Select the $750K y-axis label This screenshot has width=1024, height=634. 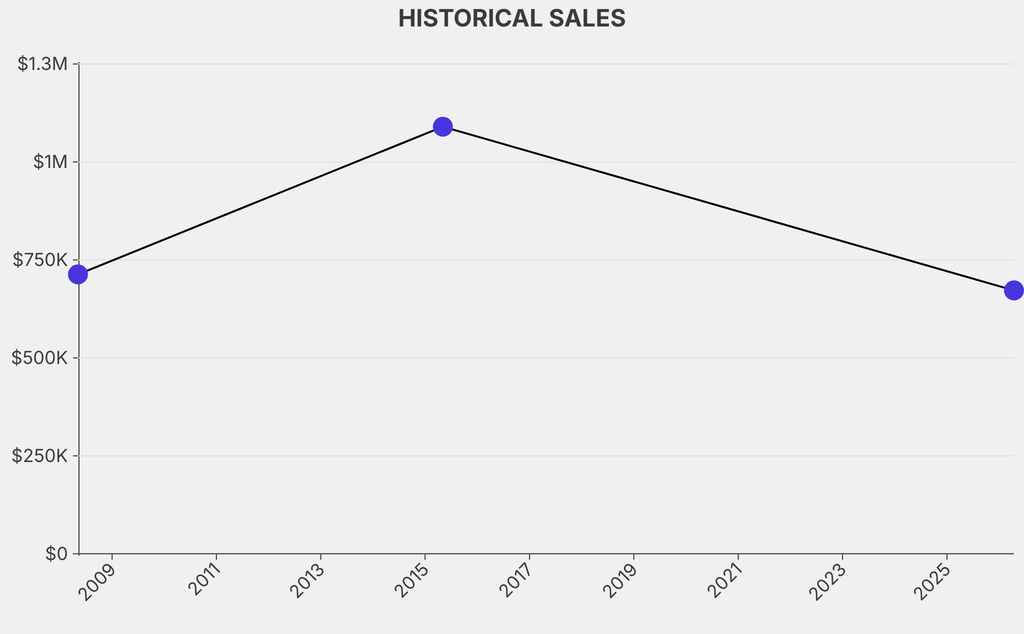(x=40, y=260)
